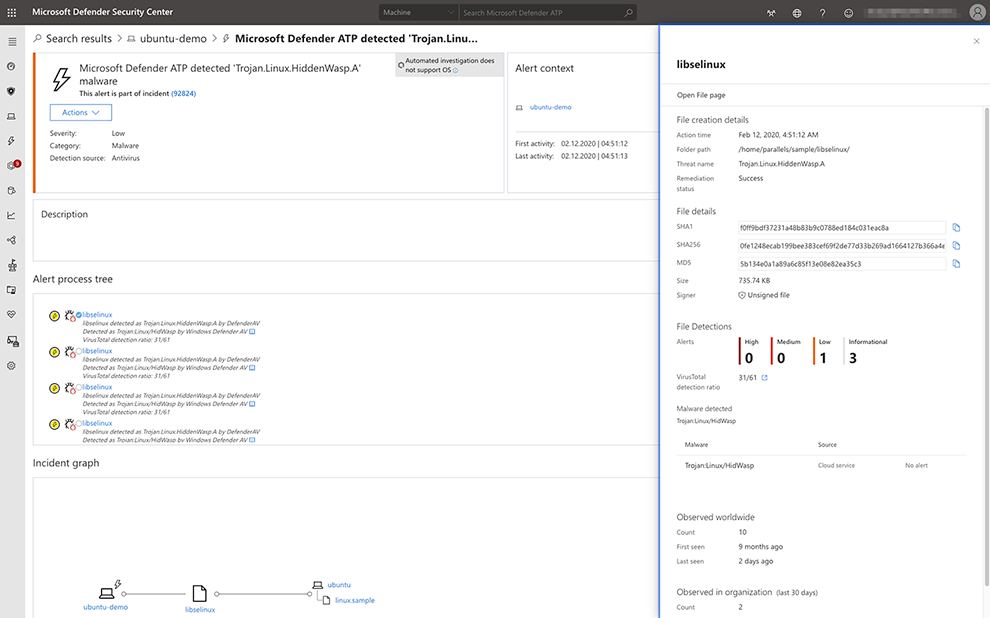
Task: Open the community icon in the top bar
Action: coord(770,12)
